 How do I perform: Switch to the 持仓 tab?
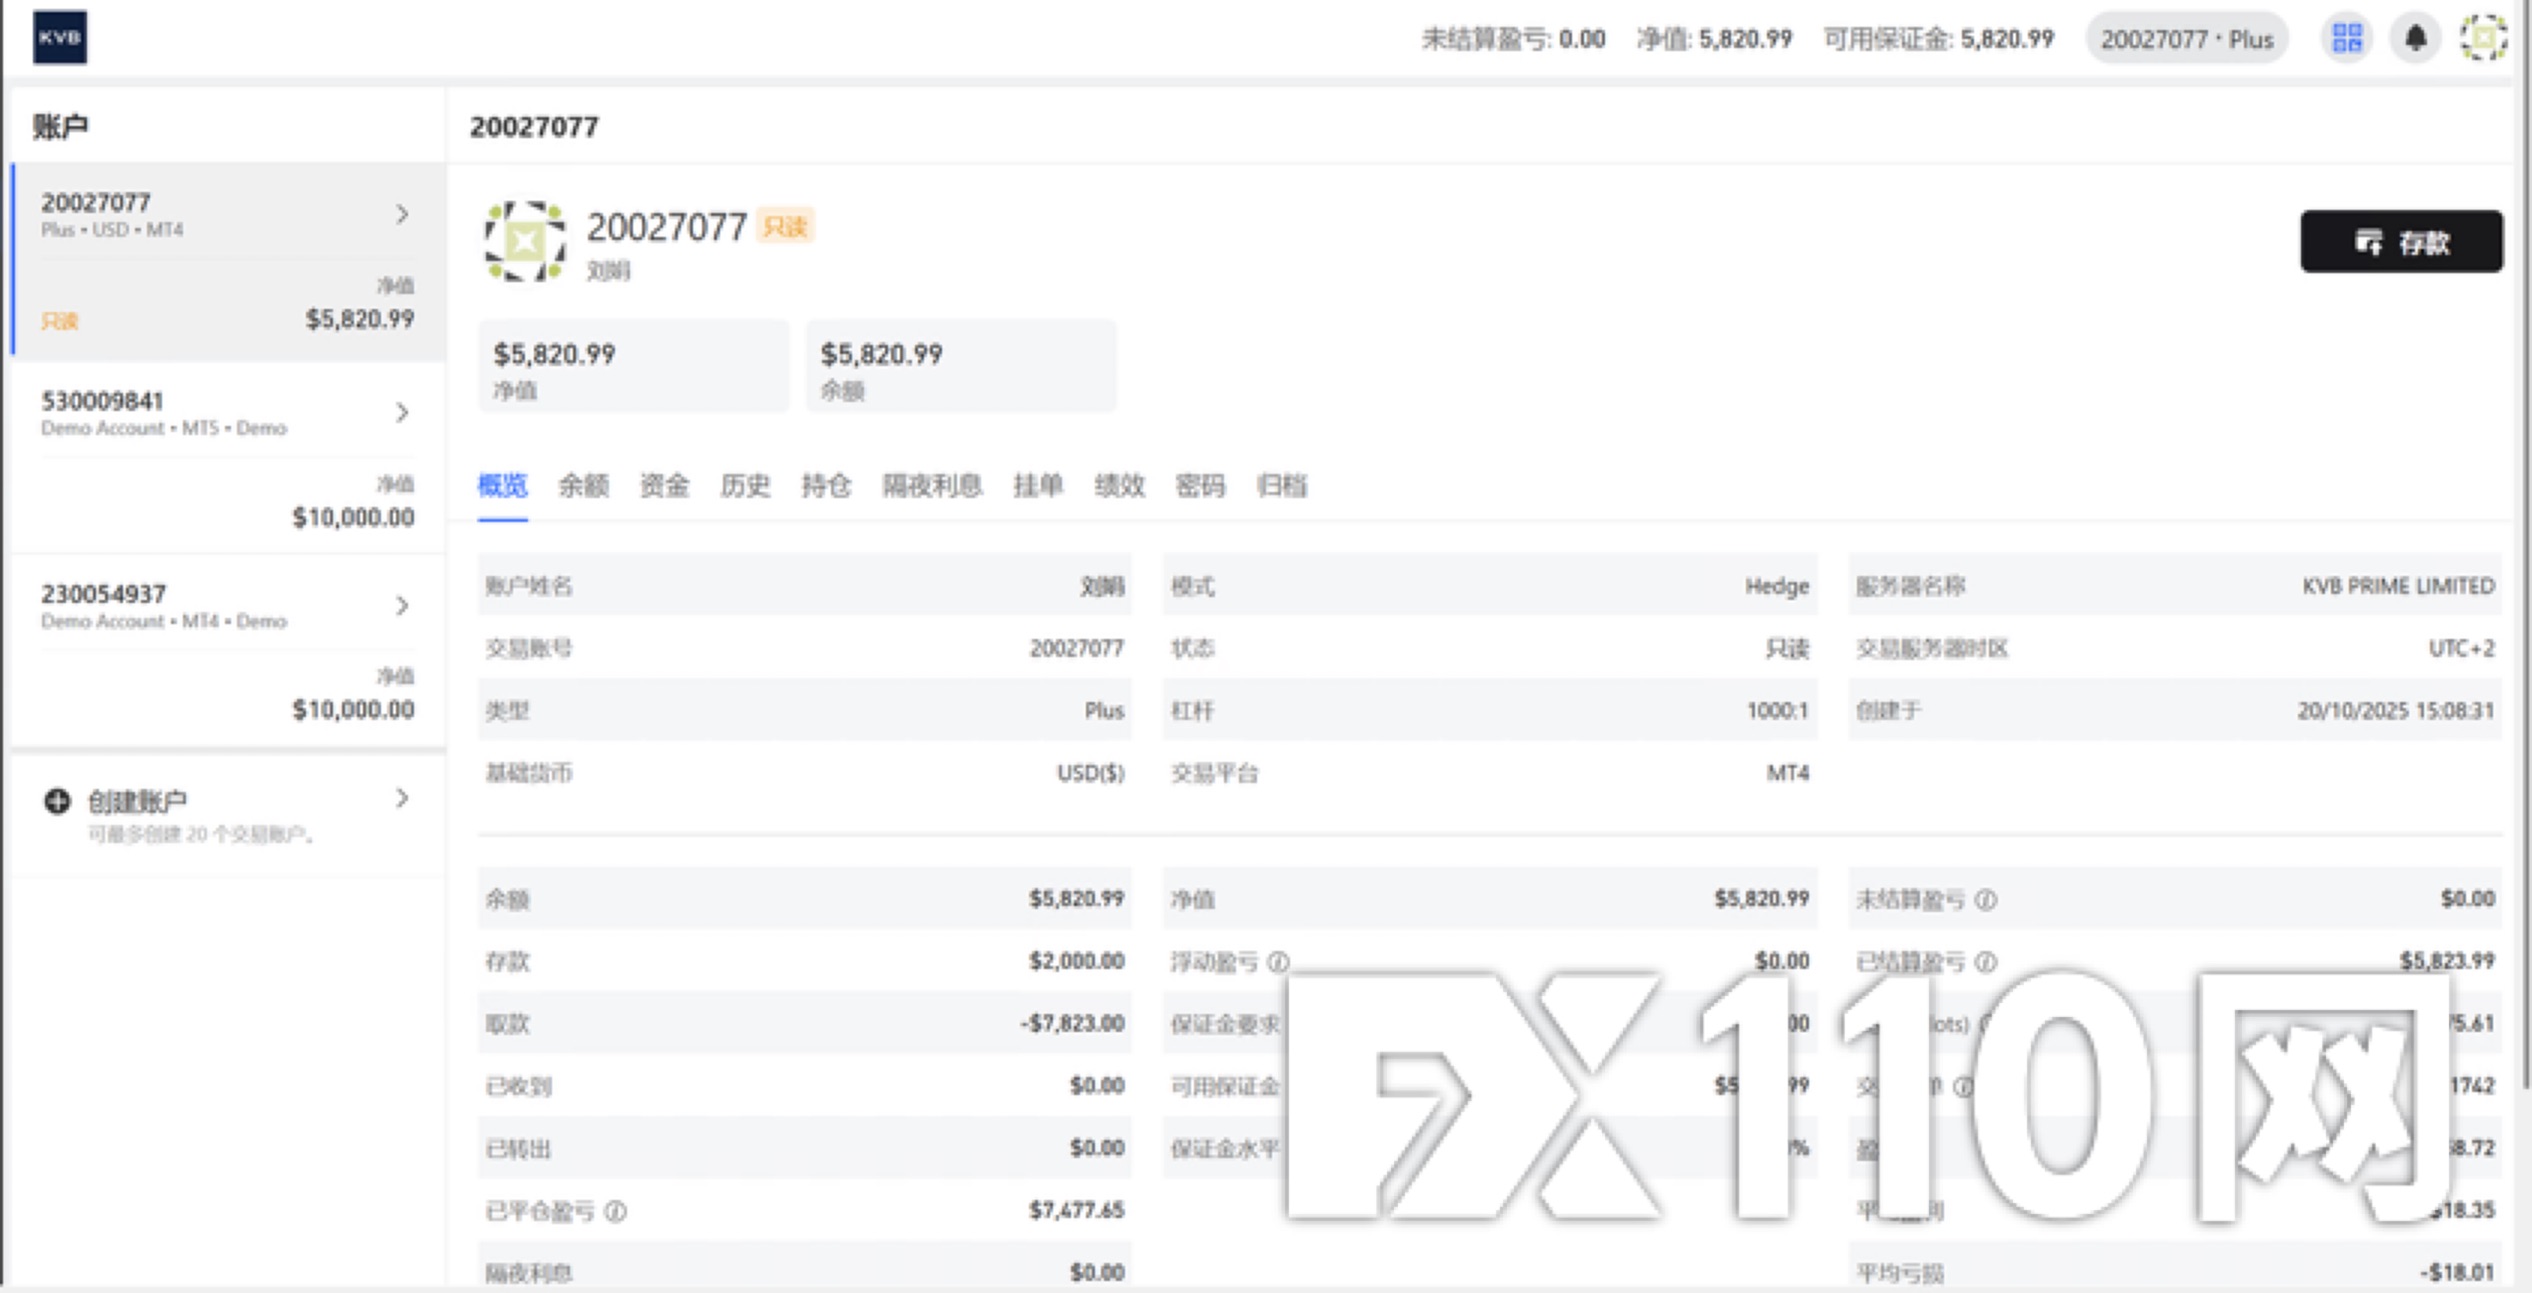826,486
